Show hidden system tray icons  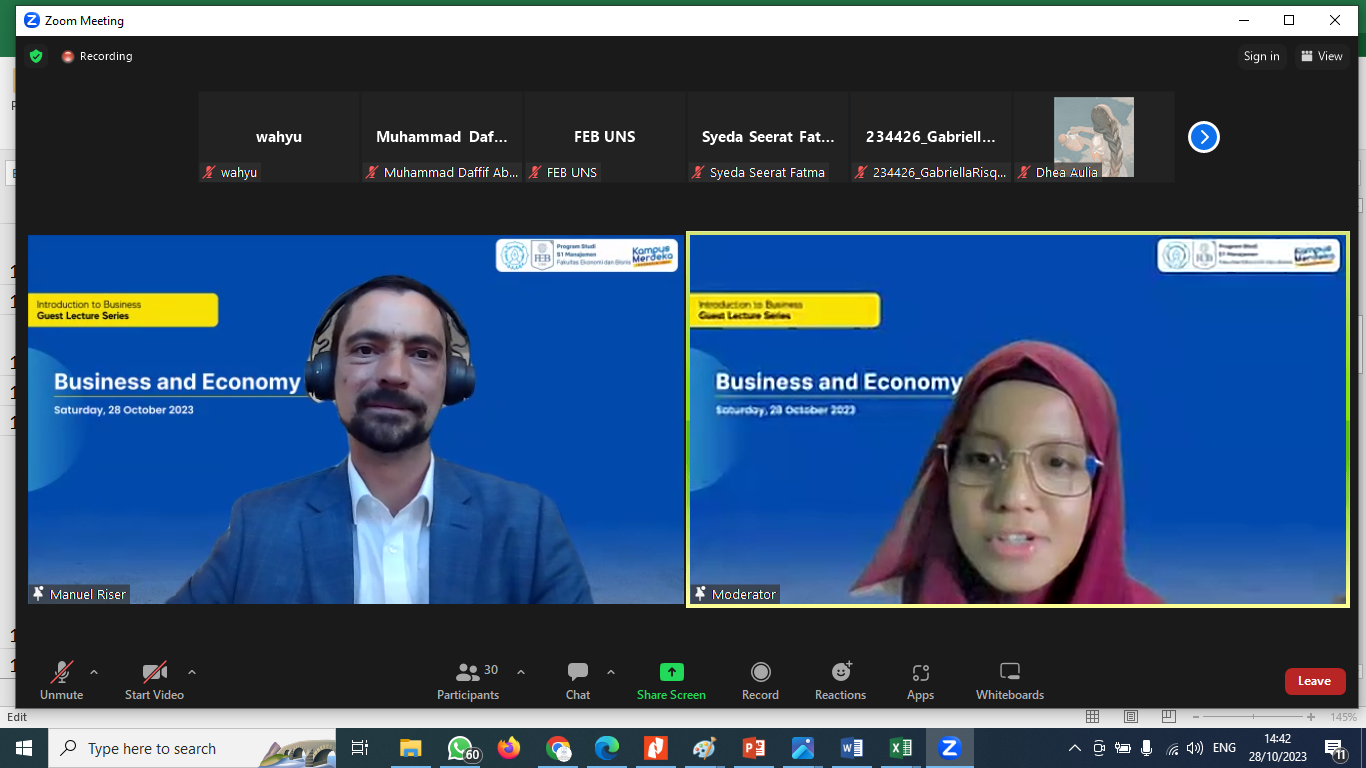[x=1075, y=748]
